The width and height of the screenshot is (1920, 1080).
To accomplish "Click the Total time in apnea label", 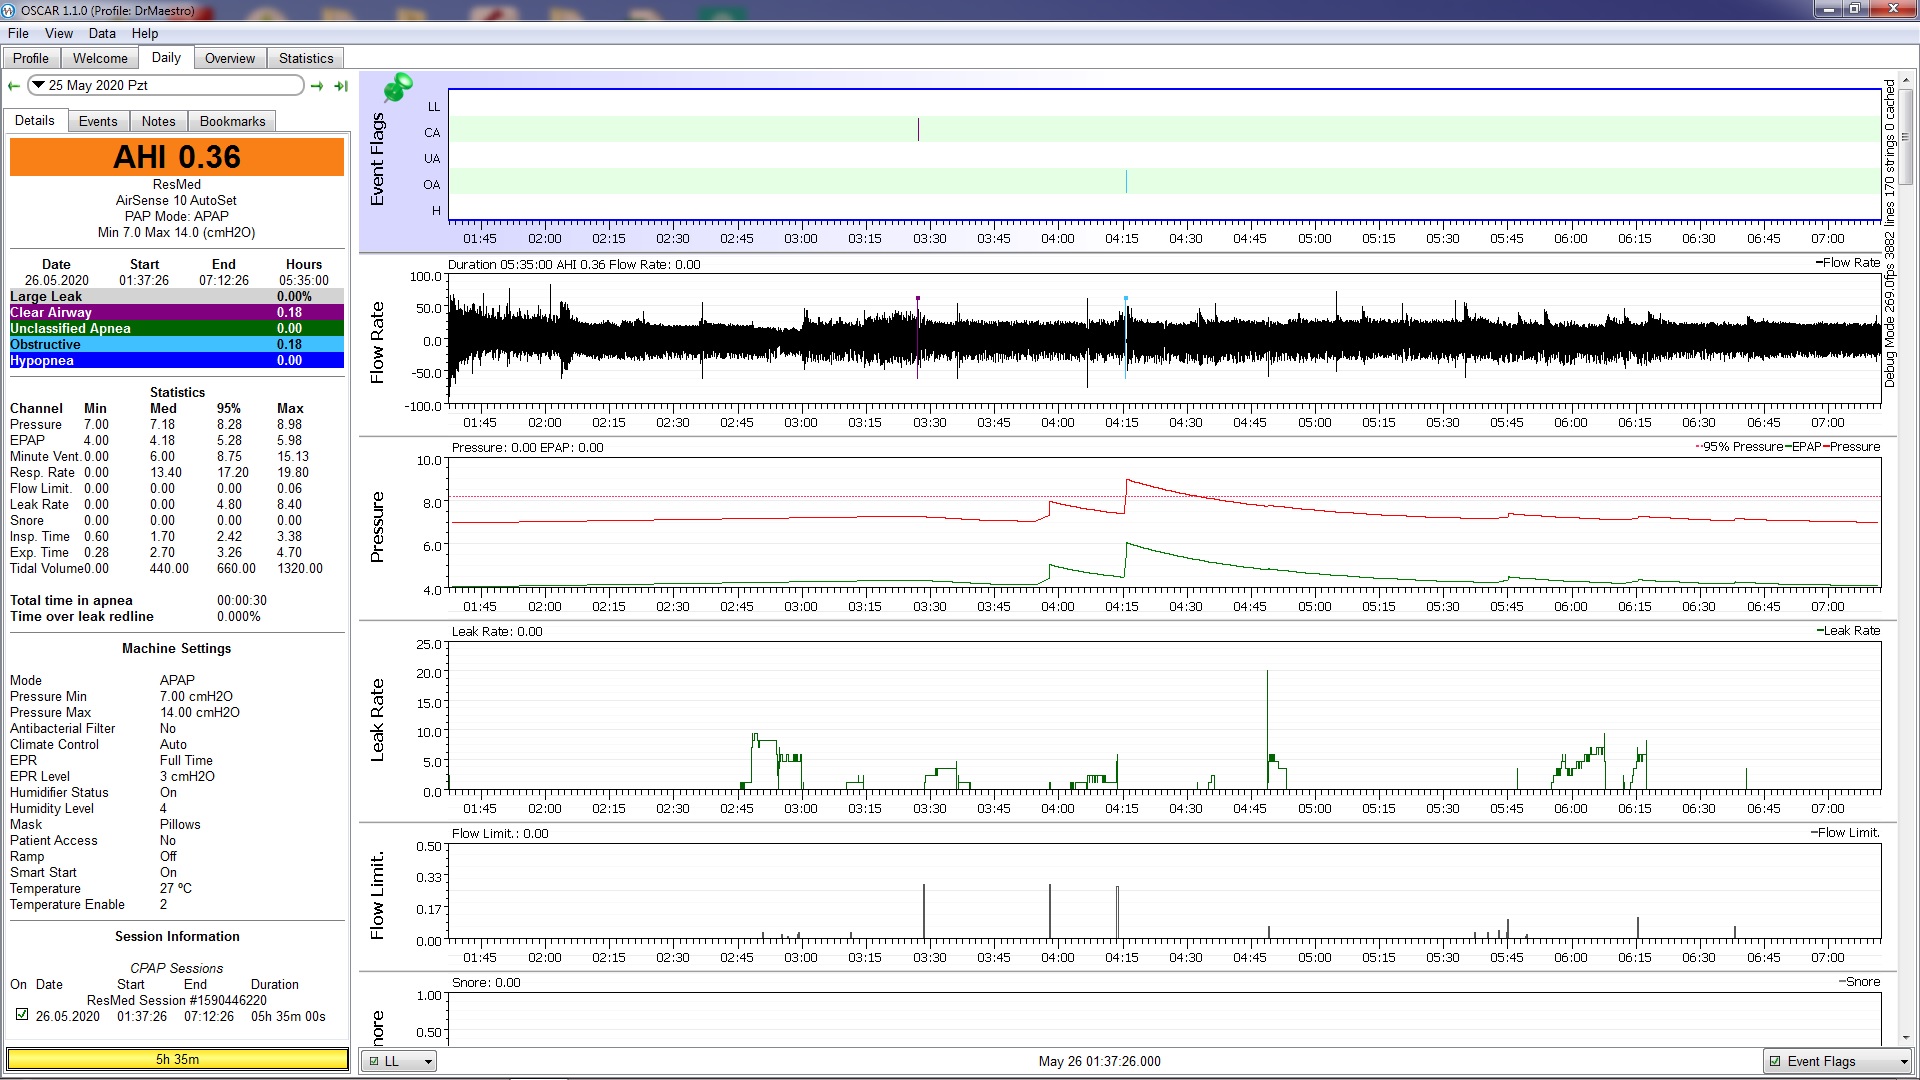I will pyautogui.click(x=71, y=600).
